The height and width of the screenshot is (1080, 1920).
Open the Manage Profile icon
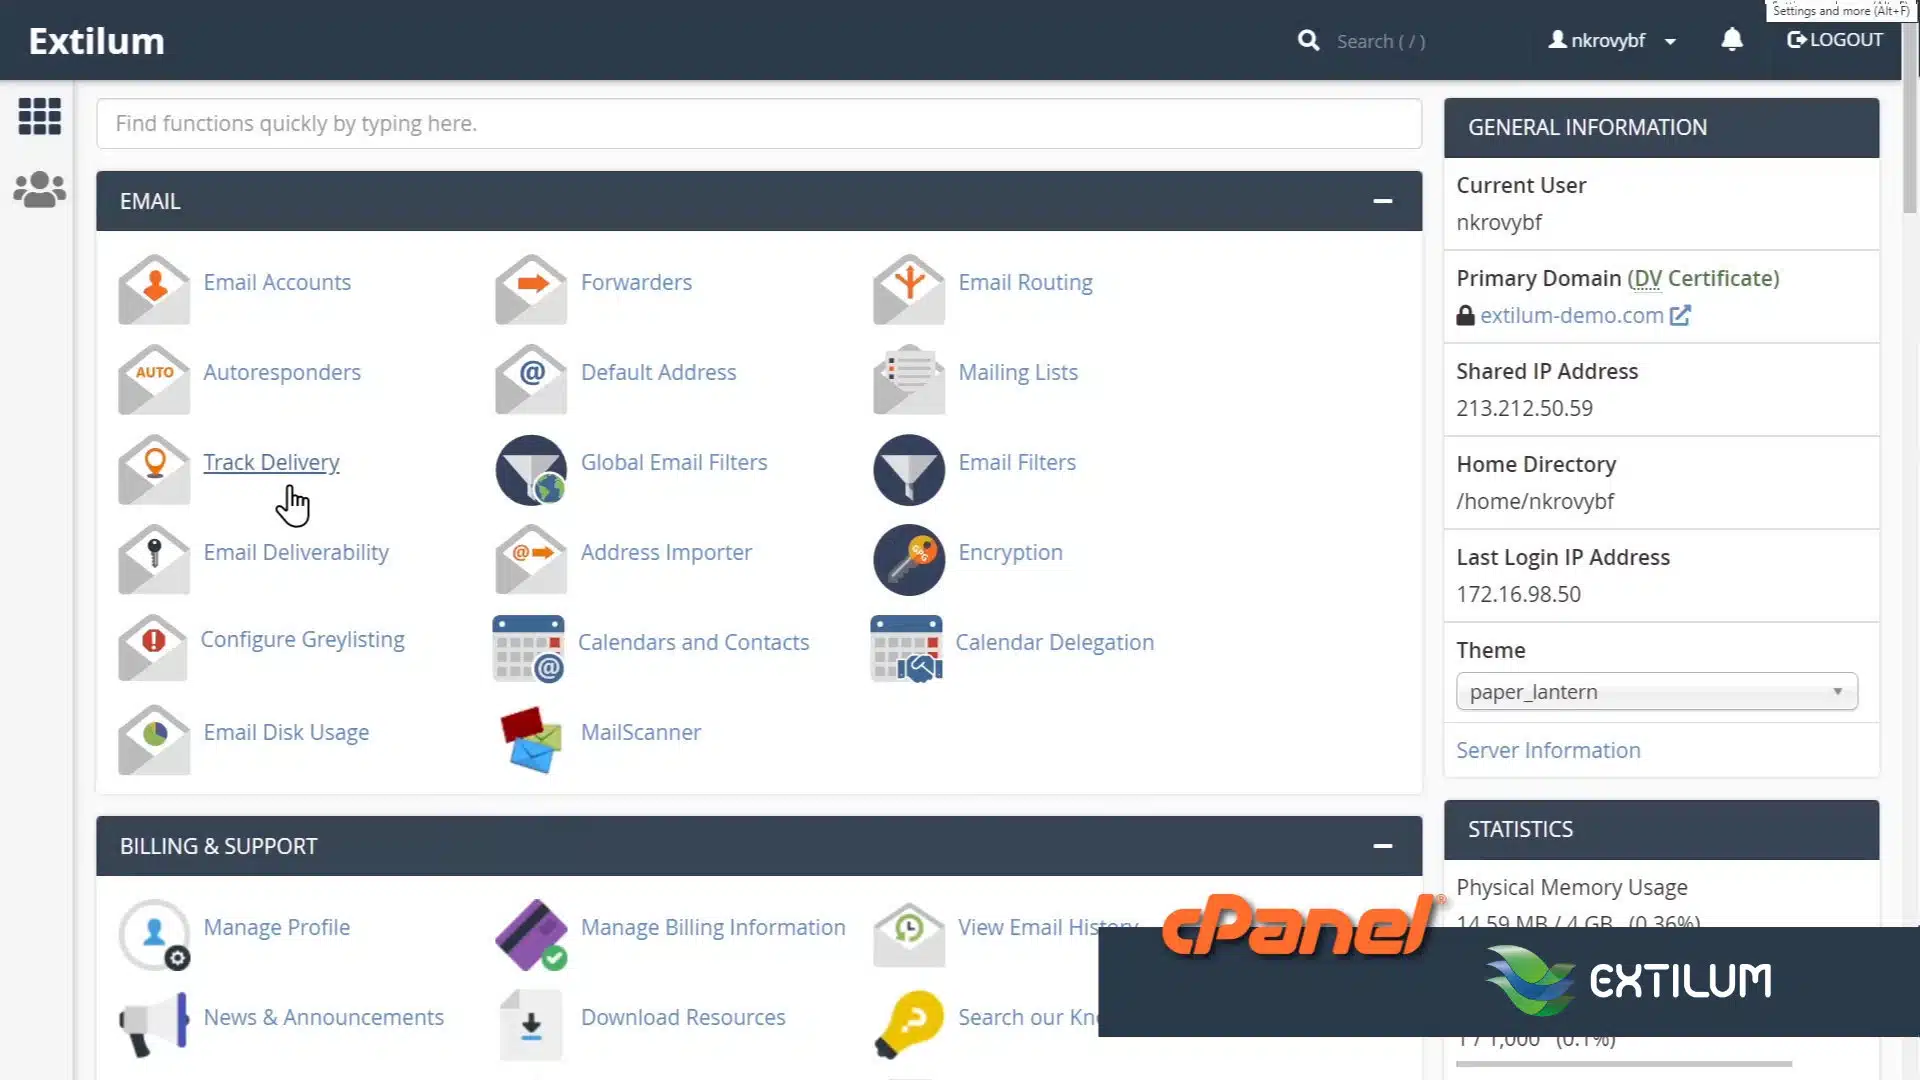tap(154, 934)
